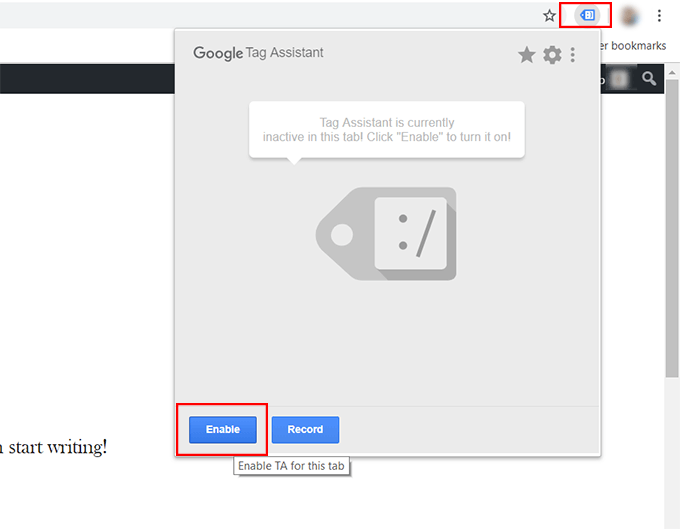Viewport: 680px width, 529px height.
Task: Bookmark this page with the star icon
Action: pyautogui.click(x=549, y=16)
